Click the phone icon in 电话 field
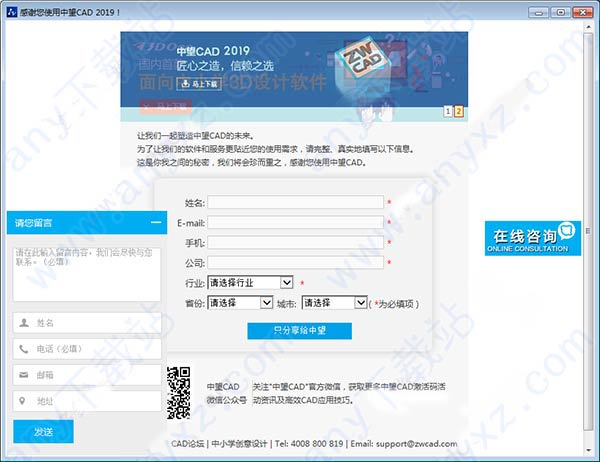Image resolution: width=600 pixels, height=462 pixels. [x=24, y=349]
